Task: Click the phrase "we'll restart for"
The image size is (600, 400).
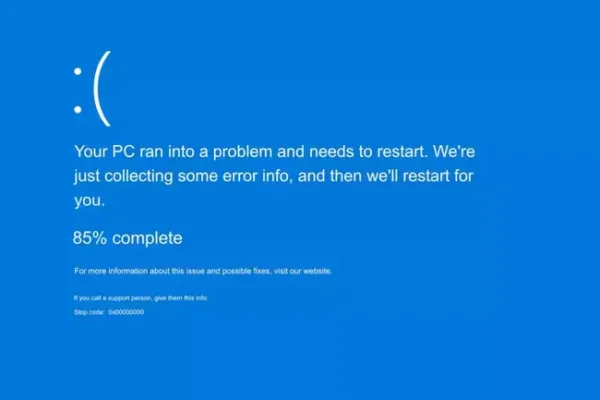Action: (x=420, y=176)
